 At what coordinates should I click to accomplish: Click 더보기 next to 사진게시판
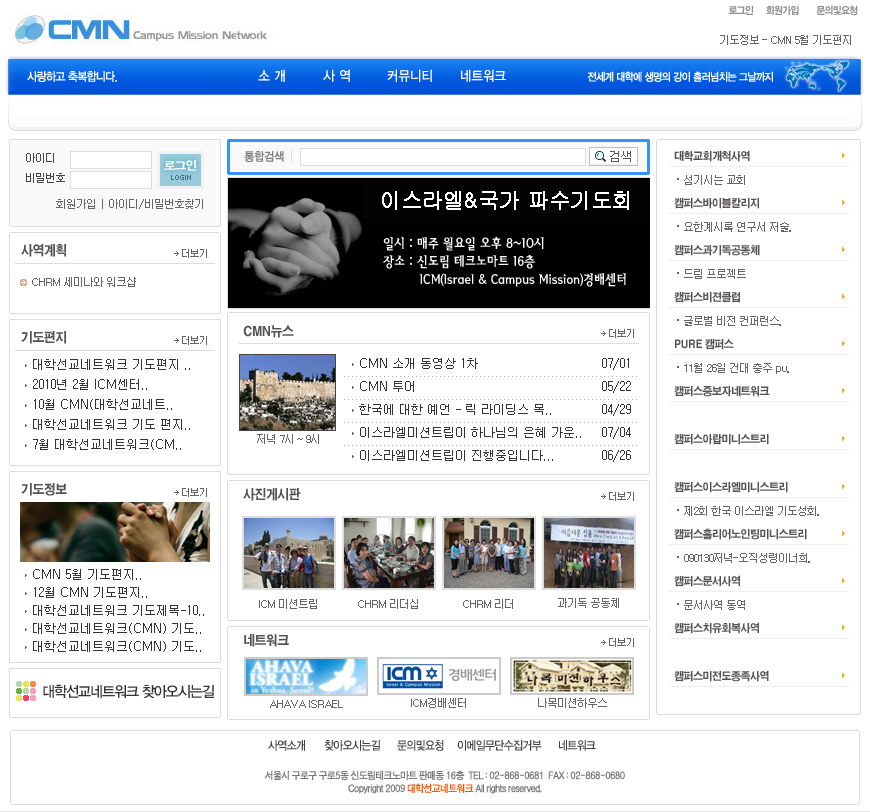click(x=618, y=496)
